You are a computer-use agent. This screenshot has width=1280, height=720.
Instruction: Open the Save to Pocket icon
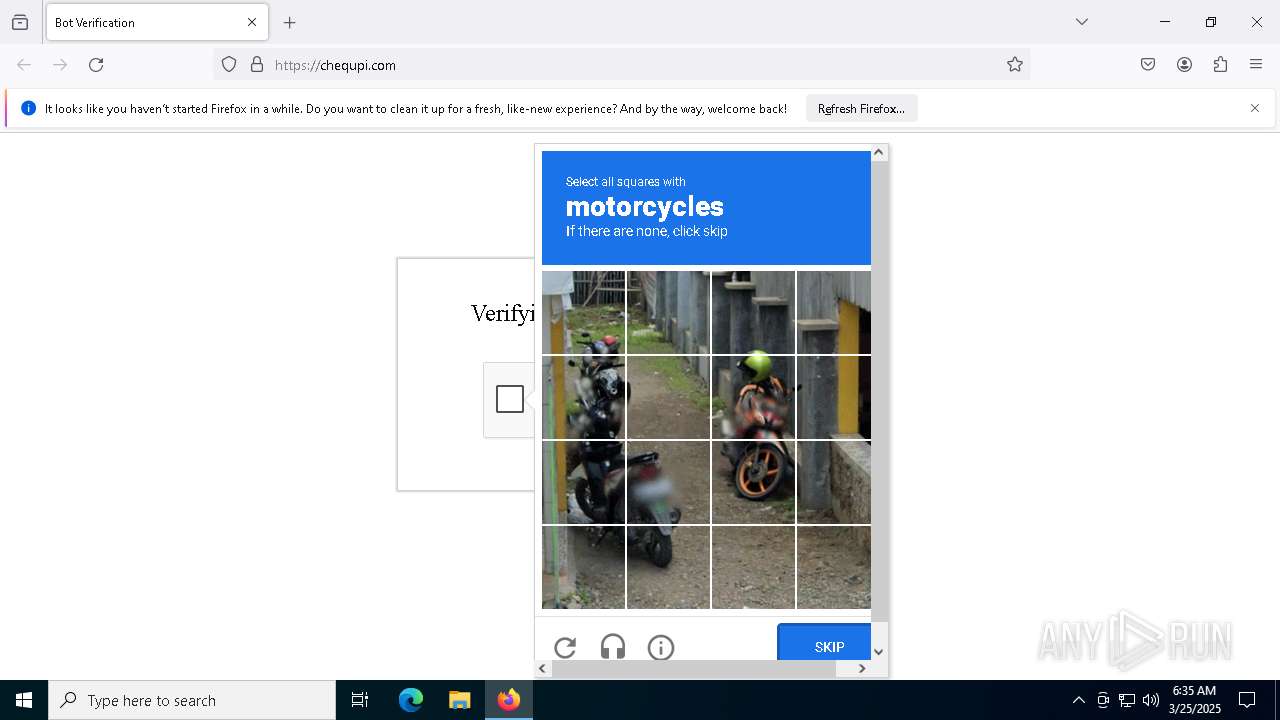point(1148,65)
